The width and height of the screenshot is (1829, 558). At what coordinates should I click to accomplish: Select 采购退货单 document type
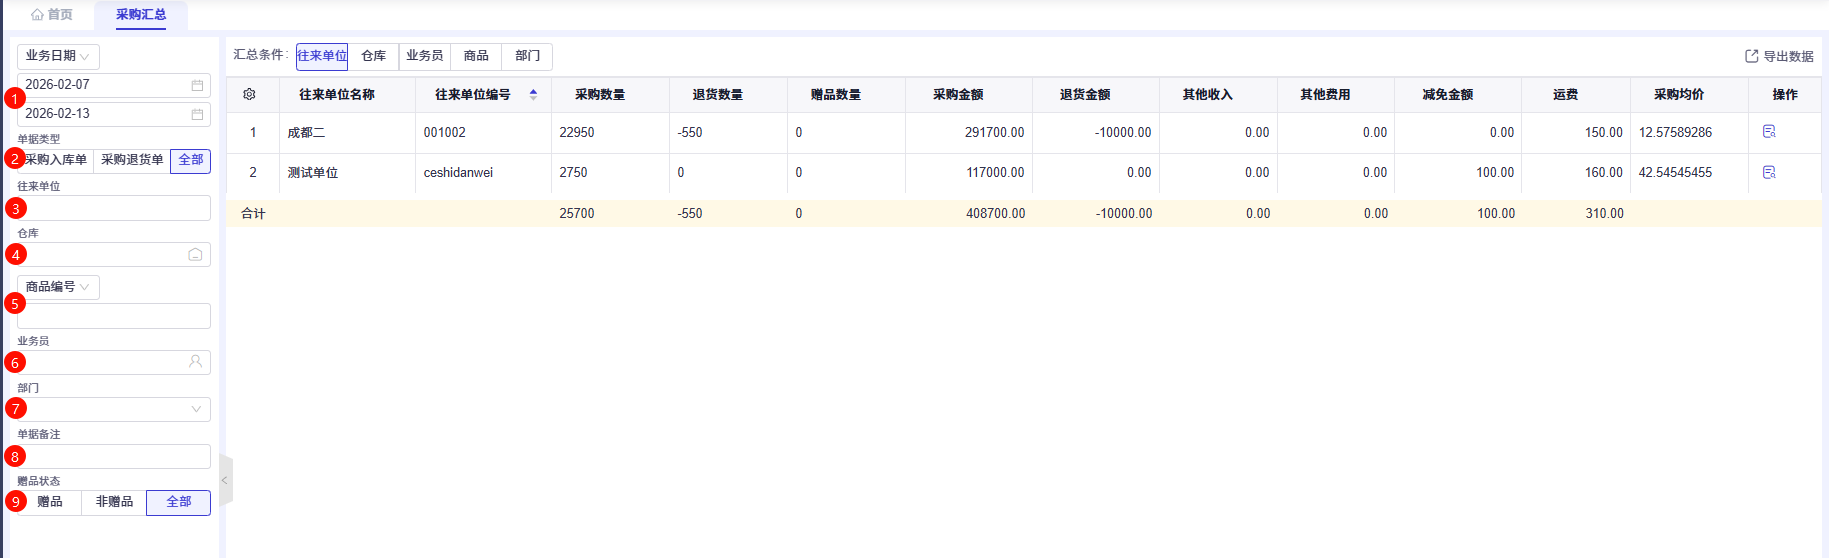(132, 160)
